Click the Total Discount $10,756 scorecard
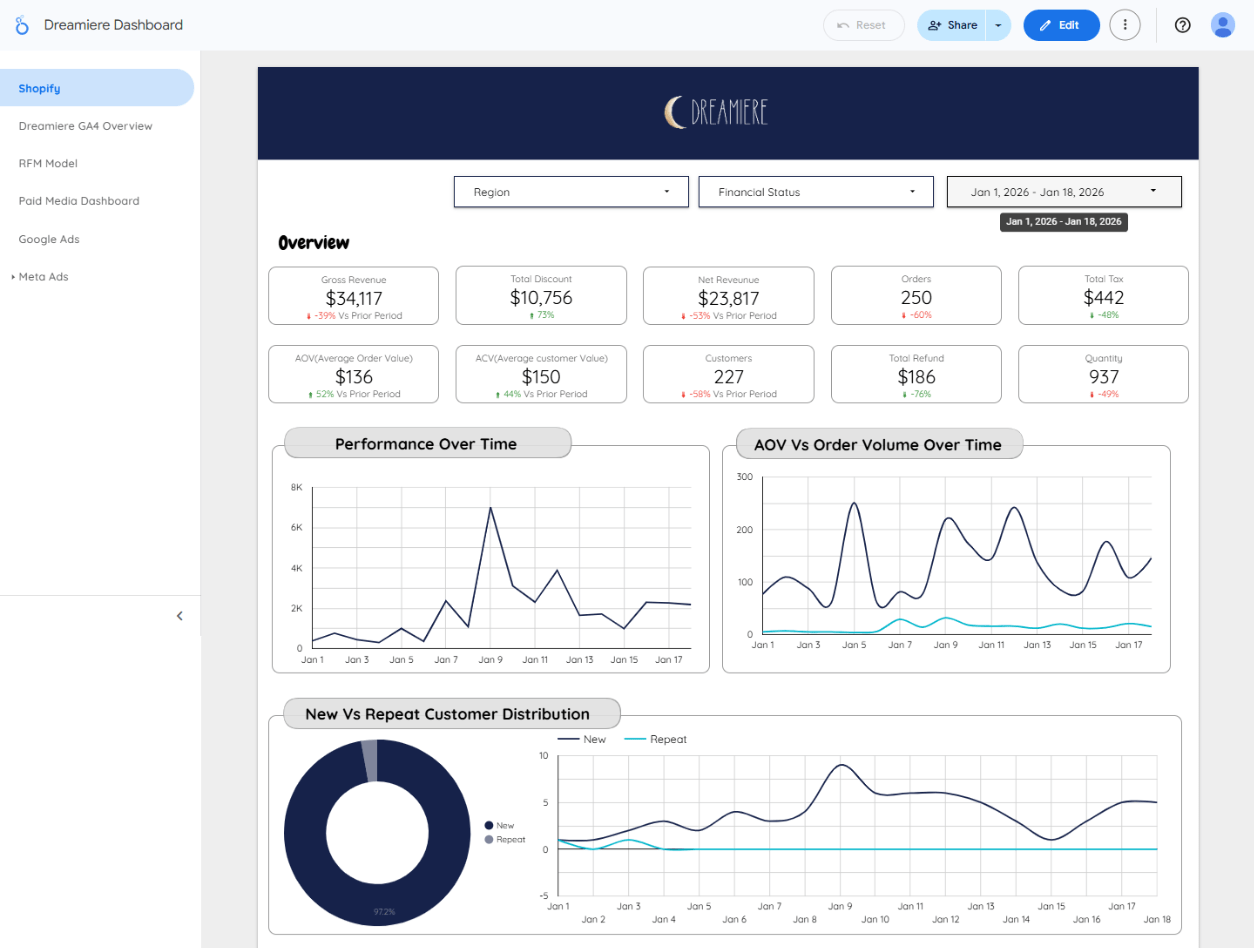Viewport: 1254px width, 948px height. pos(541,296)
